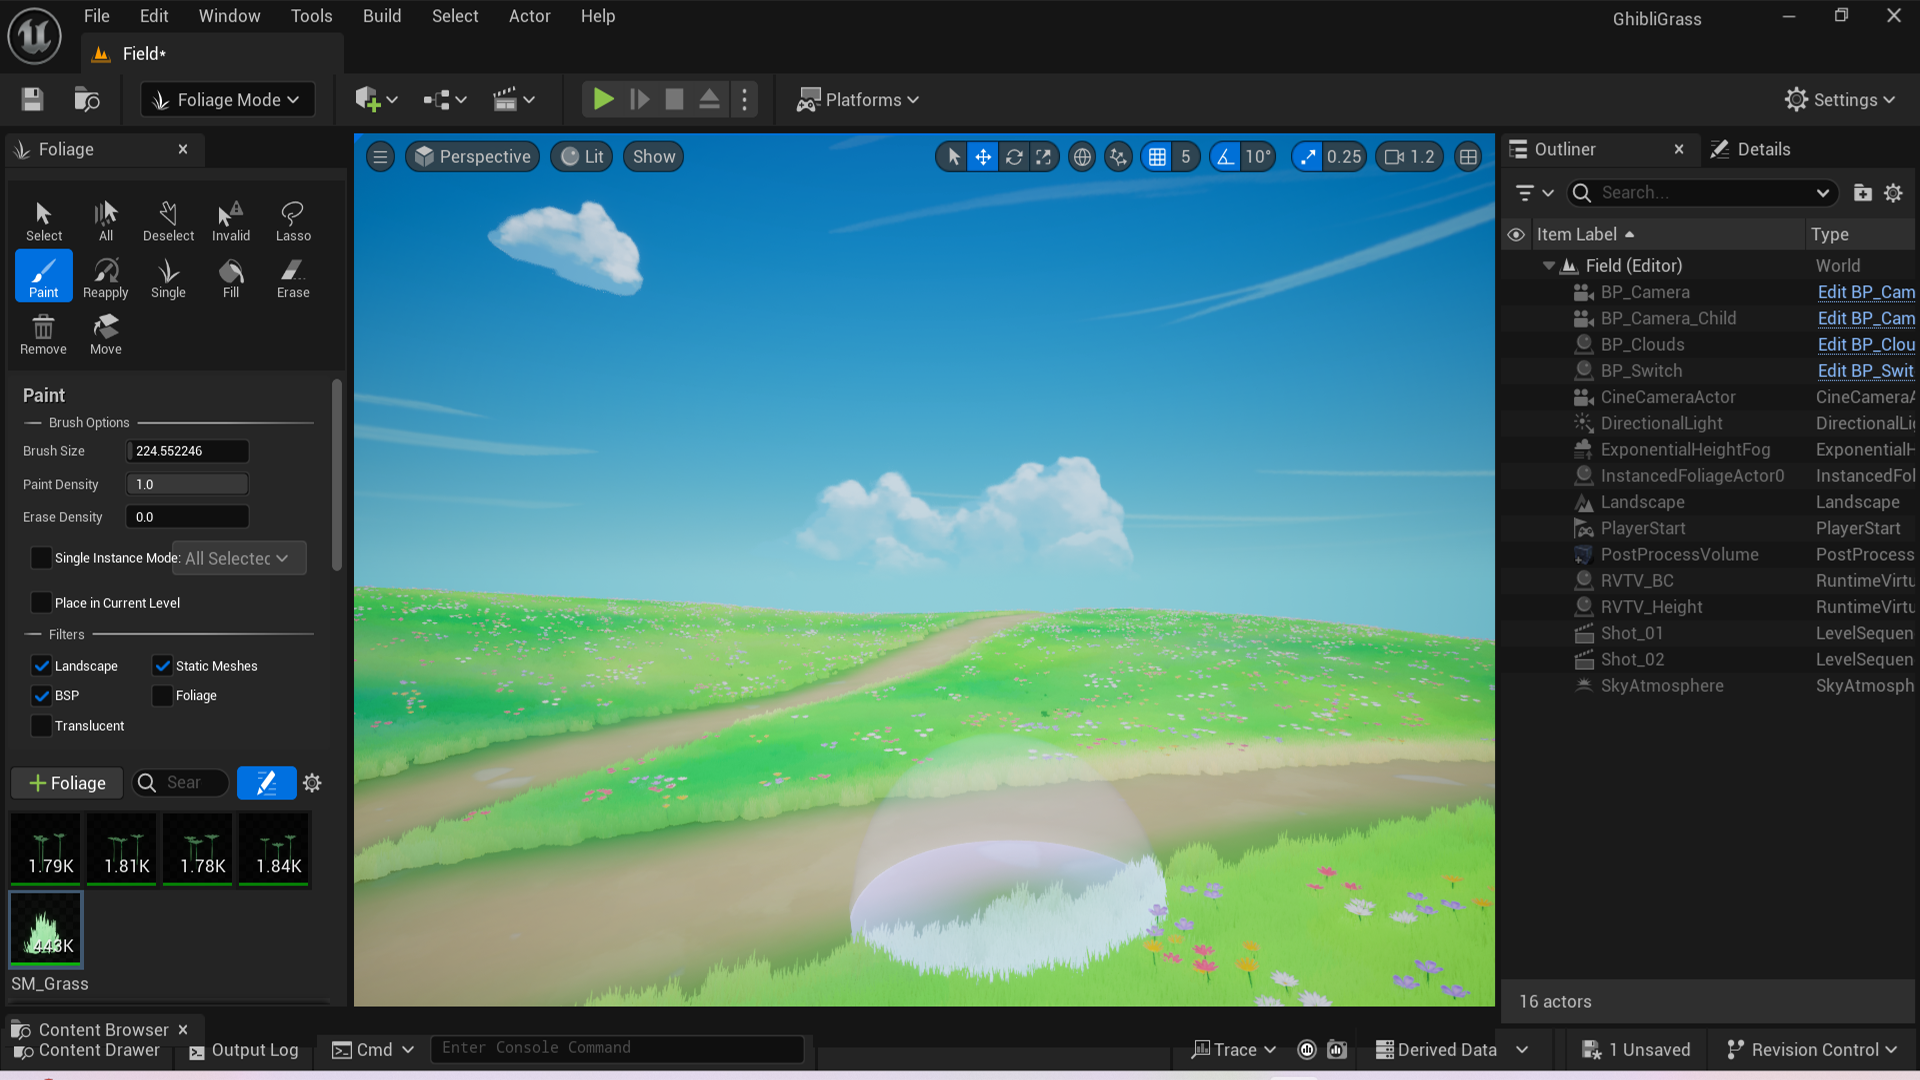The width and height of the screenshot is (1920, 1080).
Task: Choose the Fill foliage tool
Action: coord(230,275)
